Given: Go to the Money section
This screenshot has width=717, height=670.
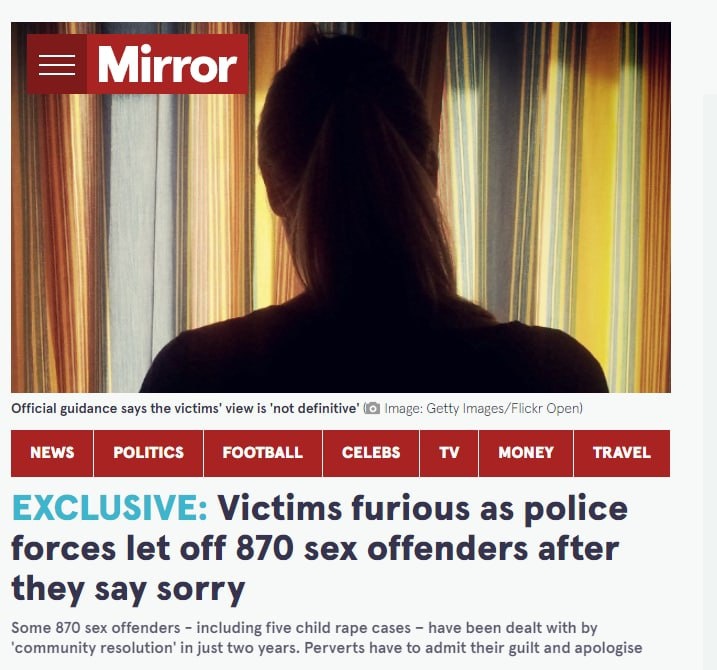Looking at the screenshot, I should point(526,453).
